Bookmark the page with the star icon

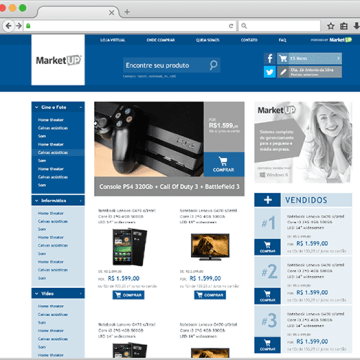tap(330, 26)
